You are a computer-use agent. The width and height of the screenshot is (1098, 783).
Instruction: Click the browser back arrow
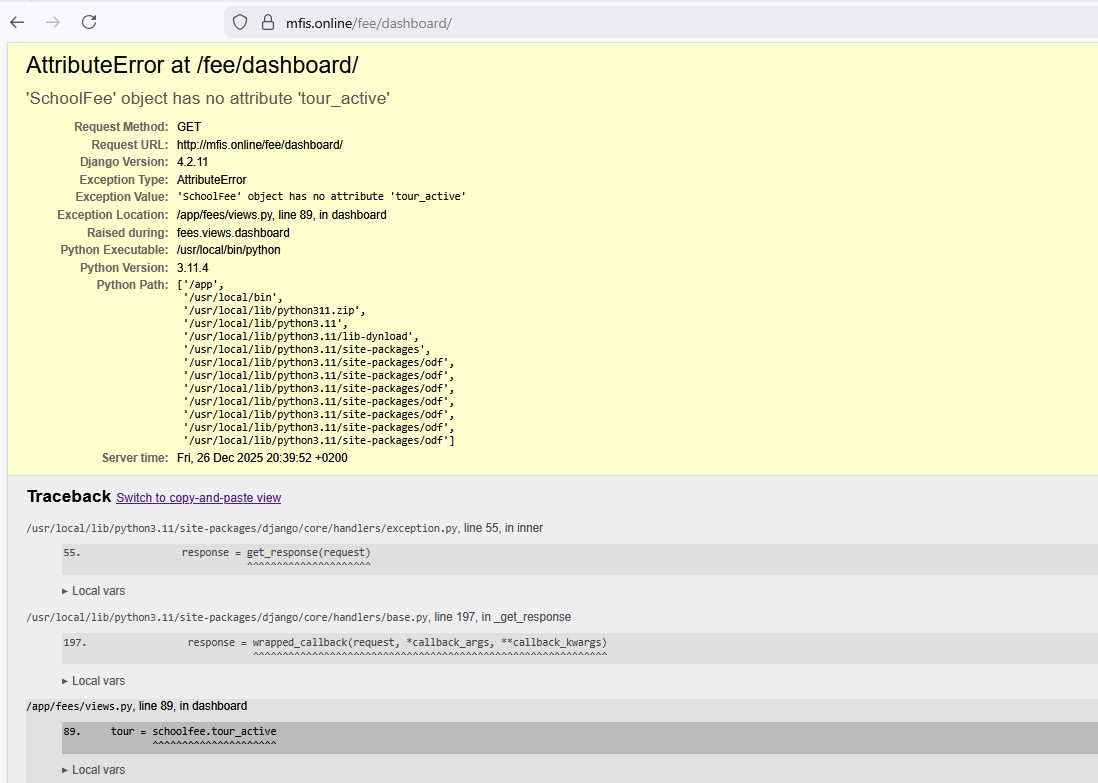click(17, 22)
